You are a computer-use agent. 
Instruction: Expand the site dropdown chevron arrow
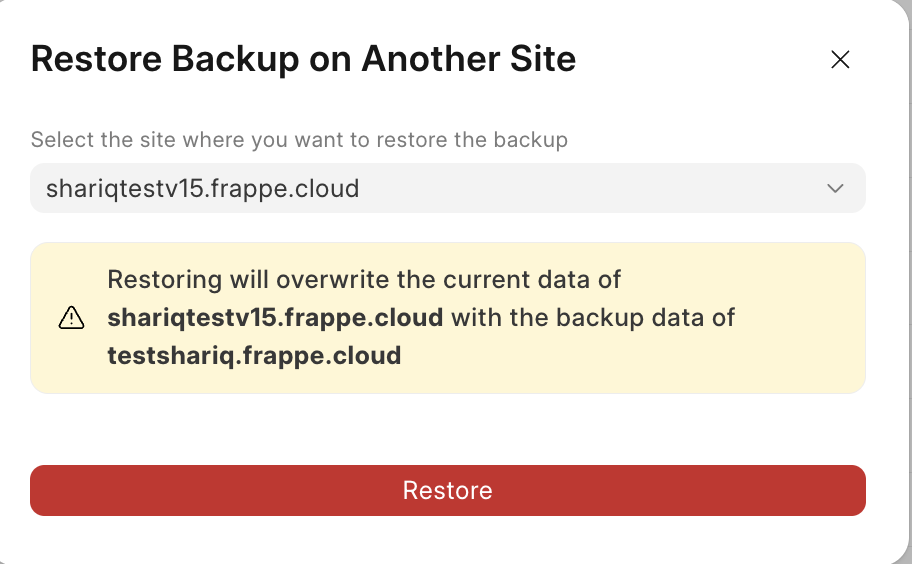click(x=835, y=188)
